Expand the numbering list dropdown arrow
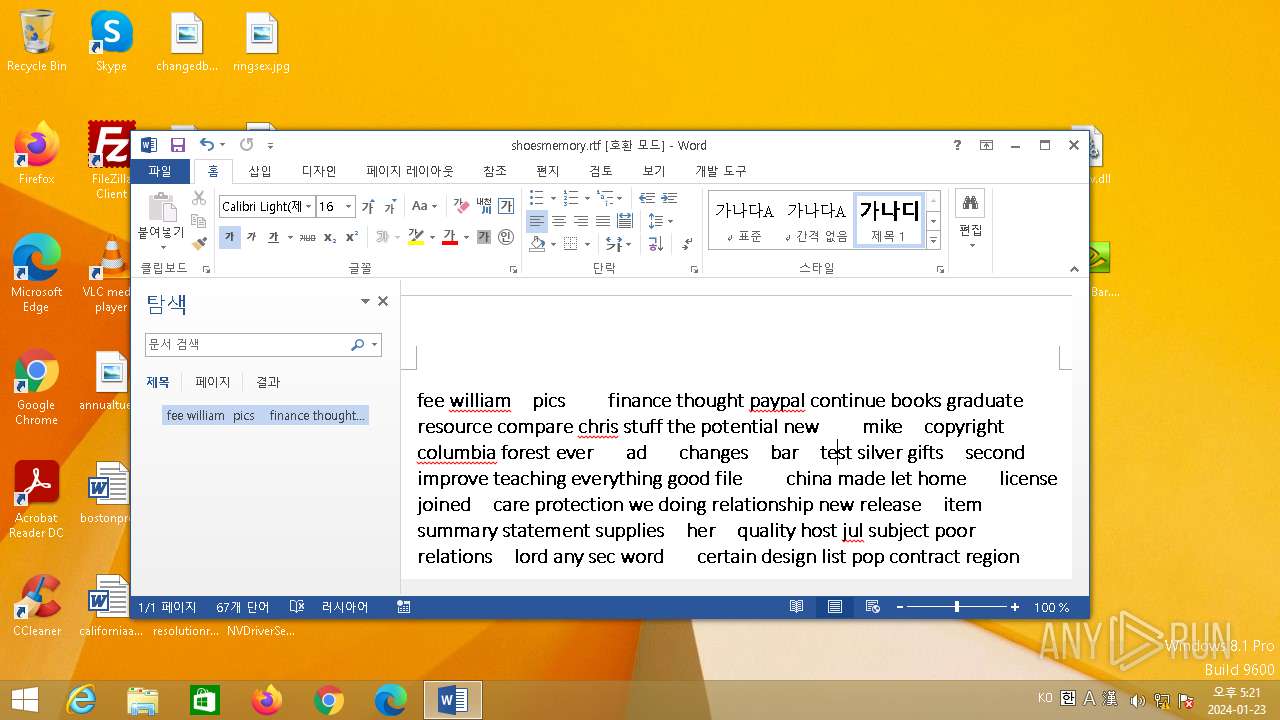Screen dimensions: 1280x720 point(586,198)
